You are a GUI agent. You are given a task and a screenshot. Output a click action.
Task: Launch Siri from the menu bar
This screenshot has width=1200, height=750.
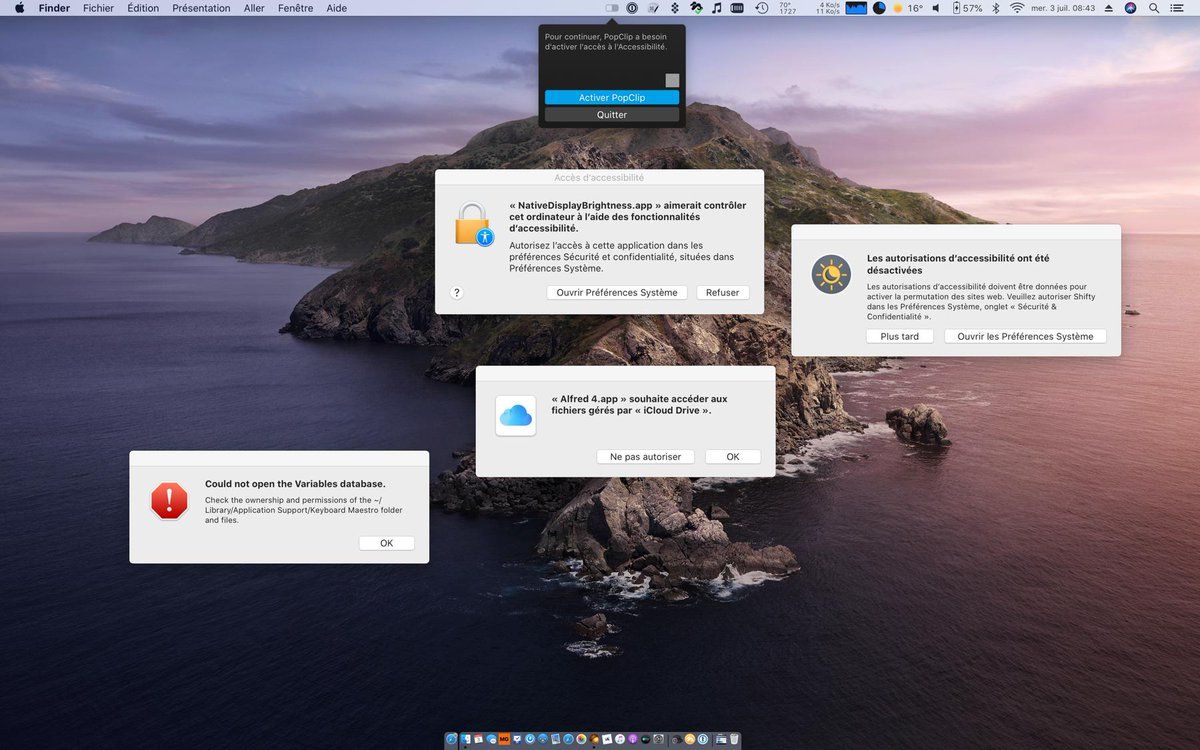click(1130, 8)
